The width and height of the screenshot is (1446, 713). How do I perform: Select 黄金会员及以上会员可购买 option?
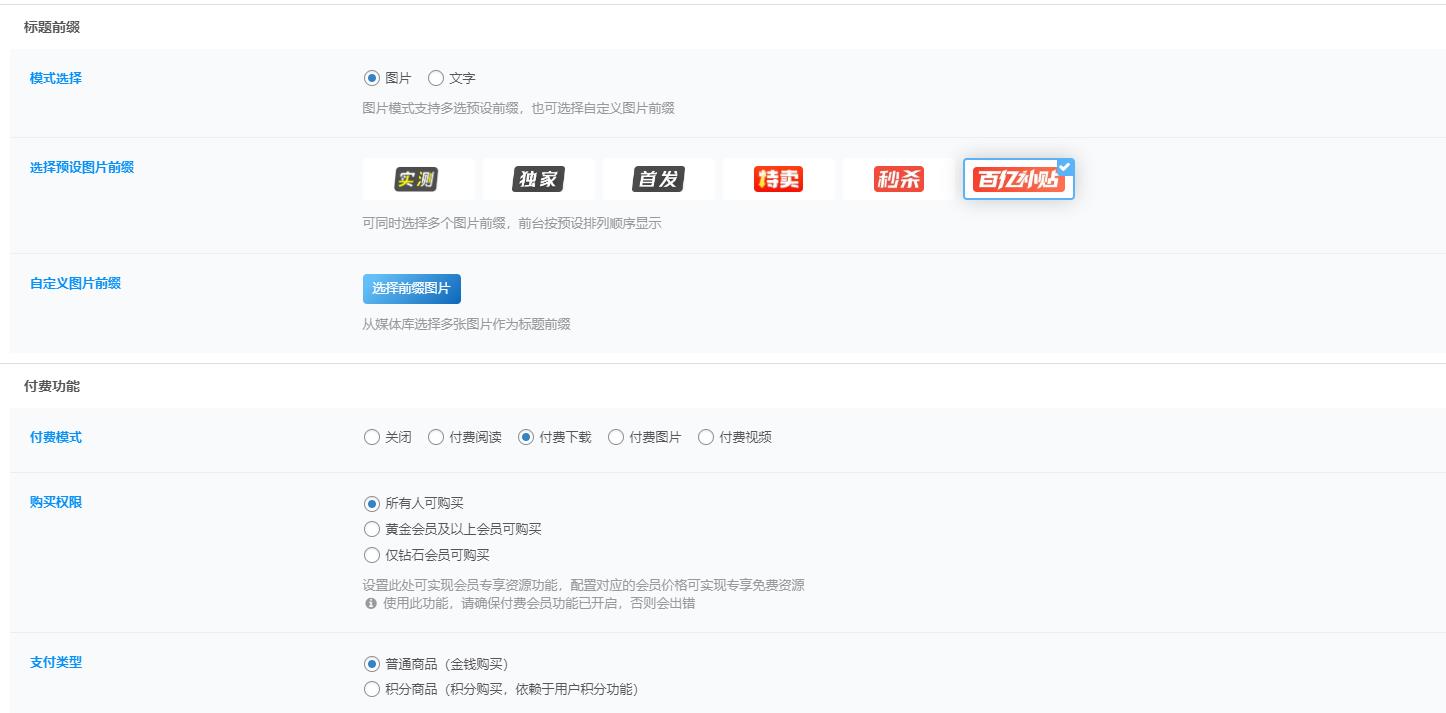click(372, 529)
